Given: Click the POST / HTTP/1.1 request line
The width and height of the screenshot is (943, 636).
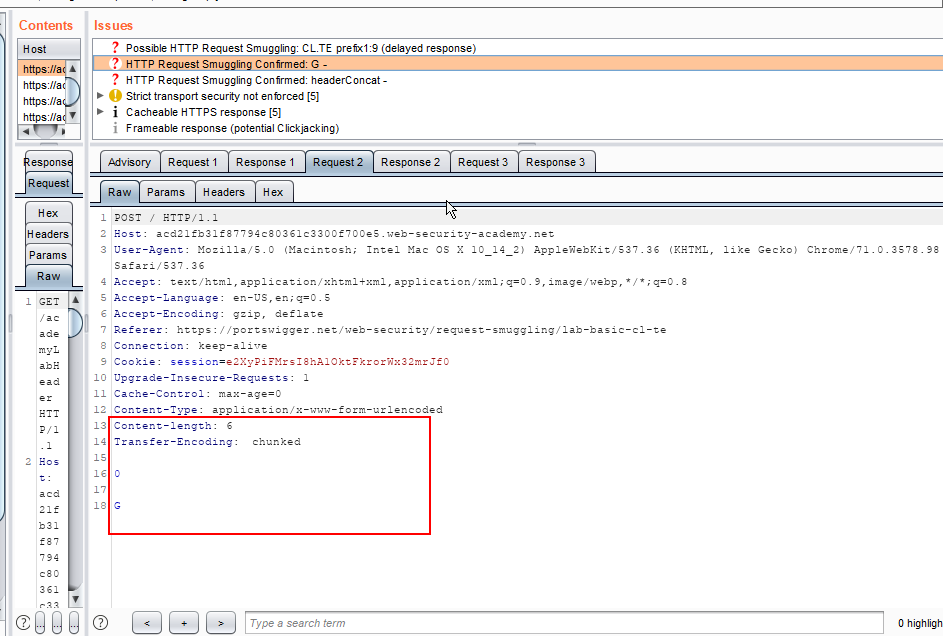Looking at the screenshot, I should click(x=167, y=218).
